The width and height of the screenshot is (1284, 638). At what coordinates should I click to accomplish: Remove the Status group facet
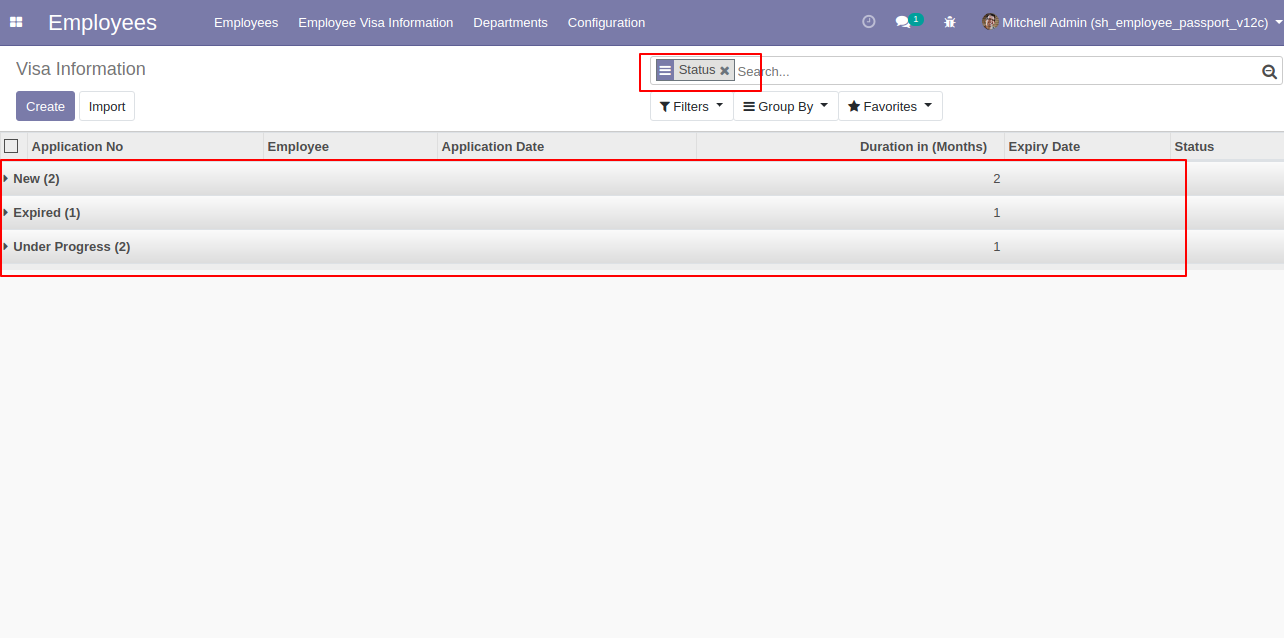point(725,71)
